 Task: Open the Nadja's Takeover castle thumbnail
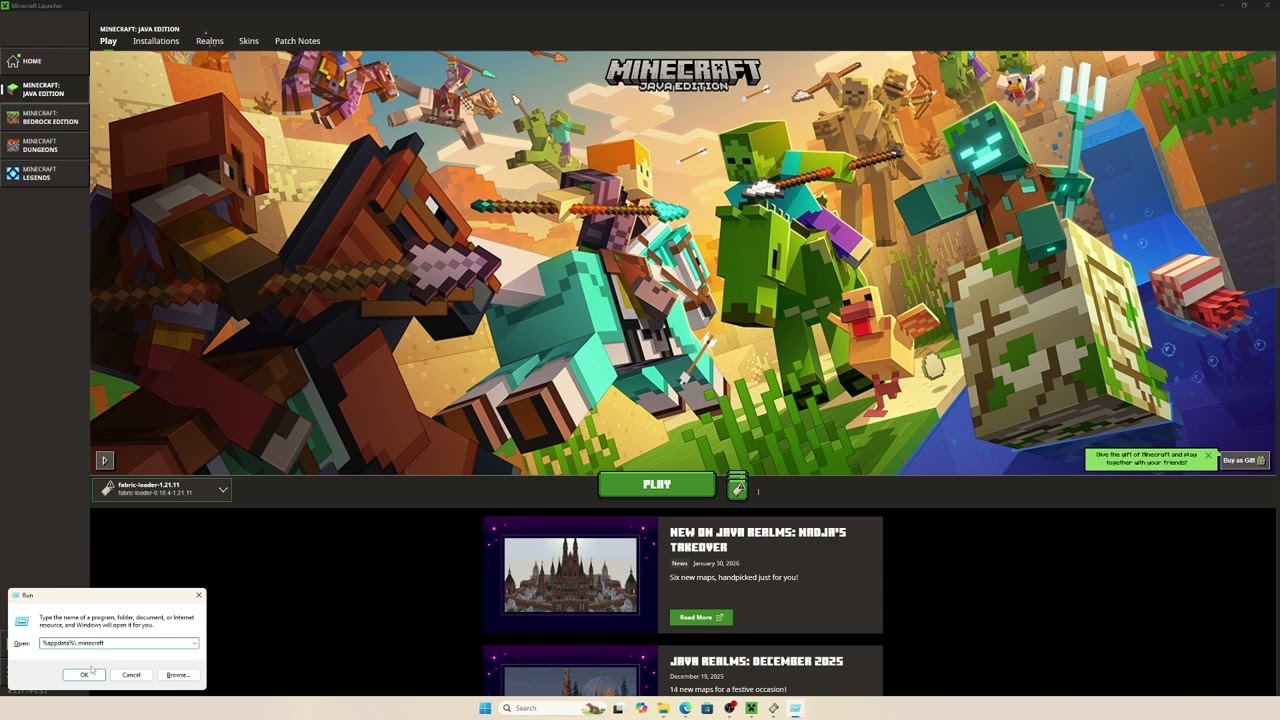point(570,575)
